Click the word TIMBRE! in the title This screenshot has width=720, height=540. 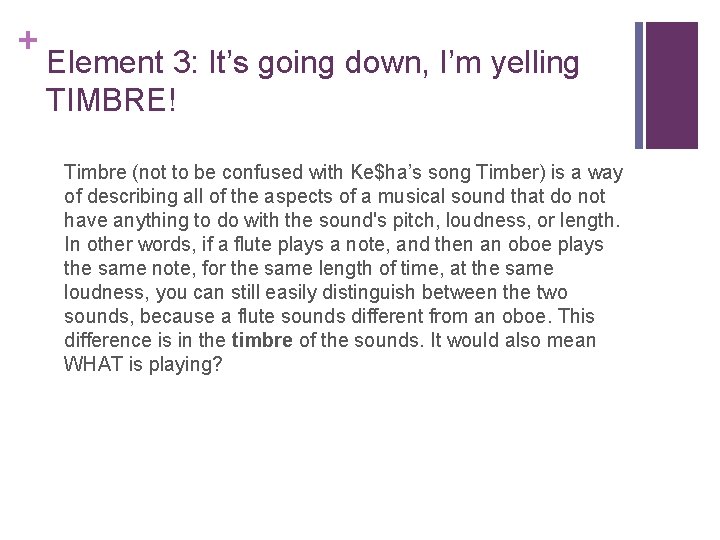111,100
